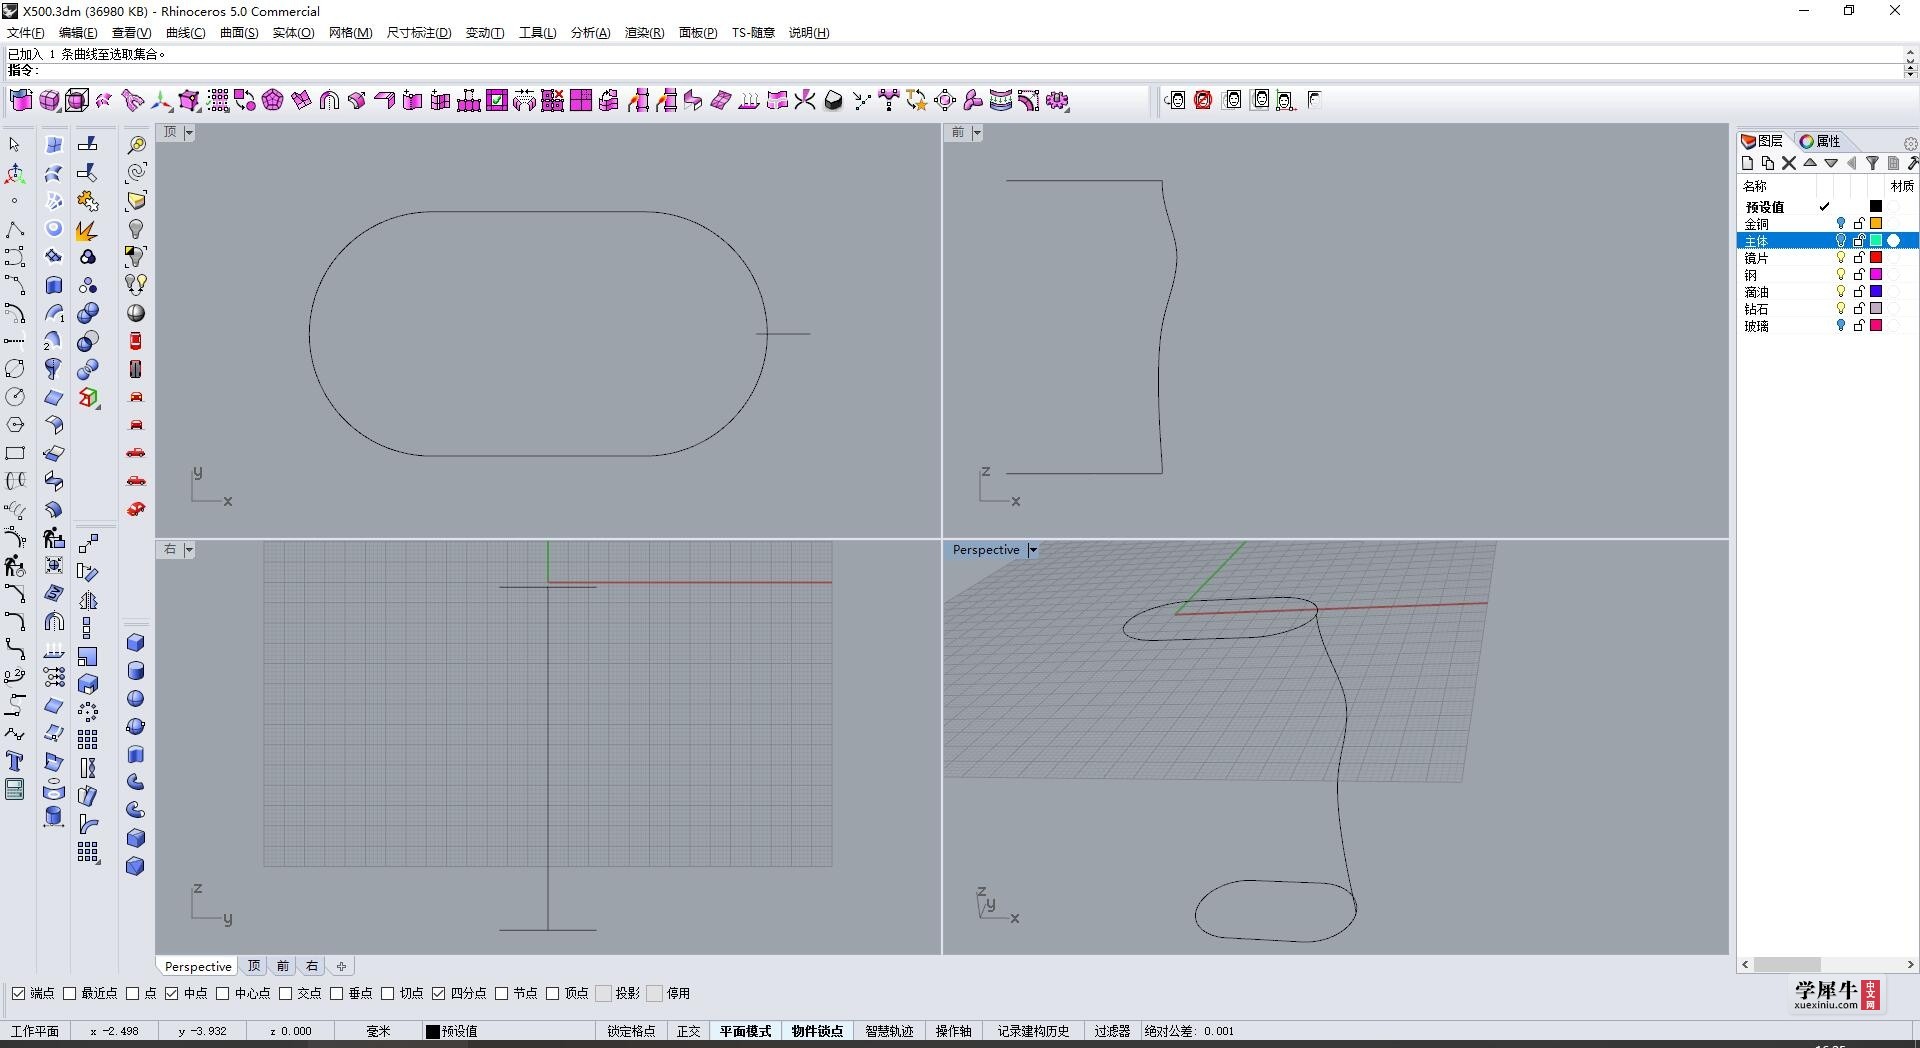Change the magenta color swatch of 钢 layer

click(1876, 275)
